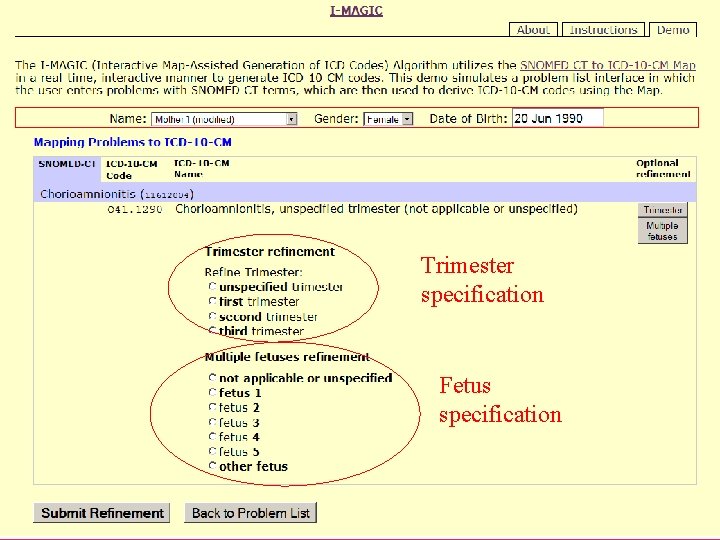Submit the refinement
720x540 pixels.
(101, 513)
